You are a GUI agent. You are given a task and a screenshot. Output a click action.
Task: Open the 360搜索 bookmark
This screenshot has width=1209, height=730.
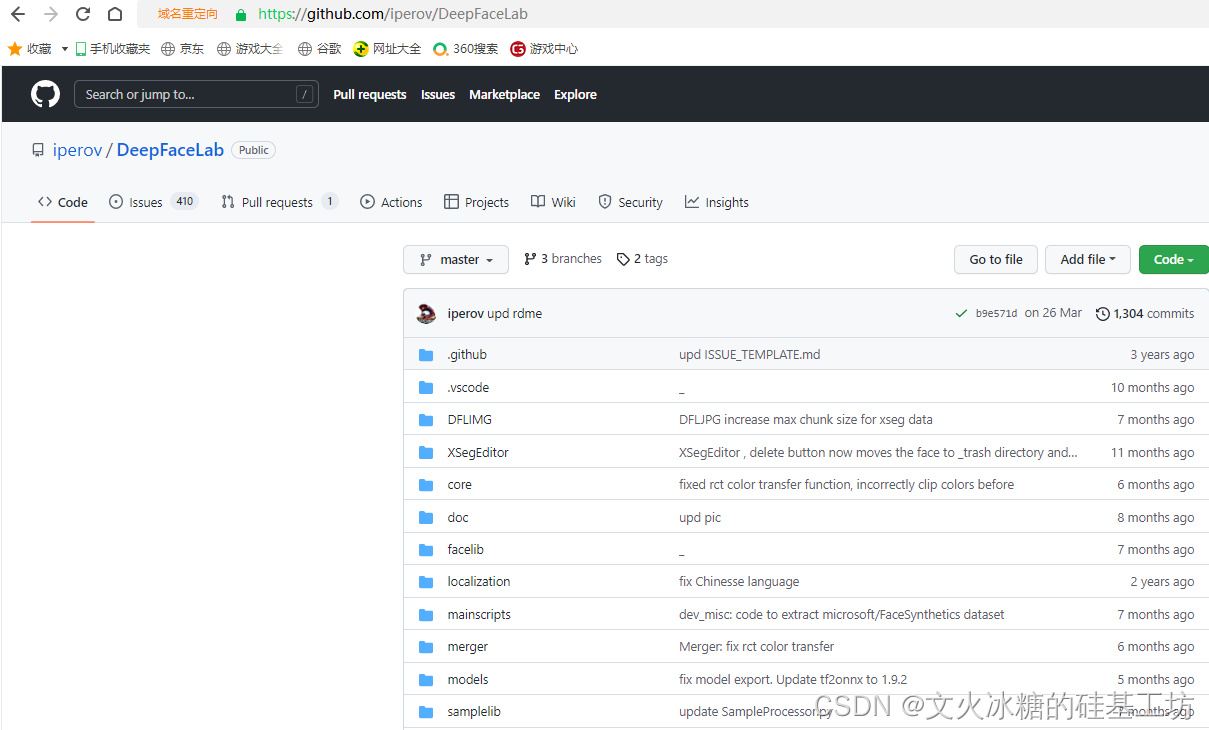465,48
